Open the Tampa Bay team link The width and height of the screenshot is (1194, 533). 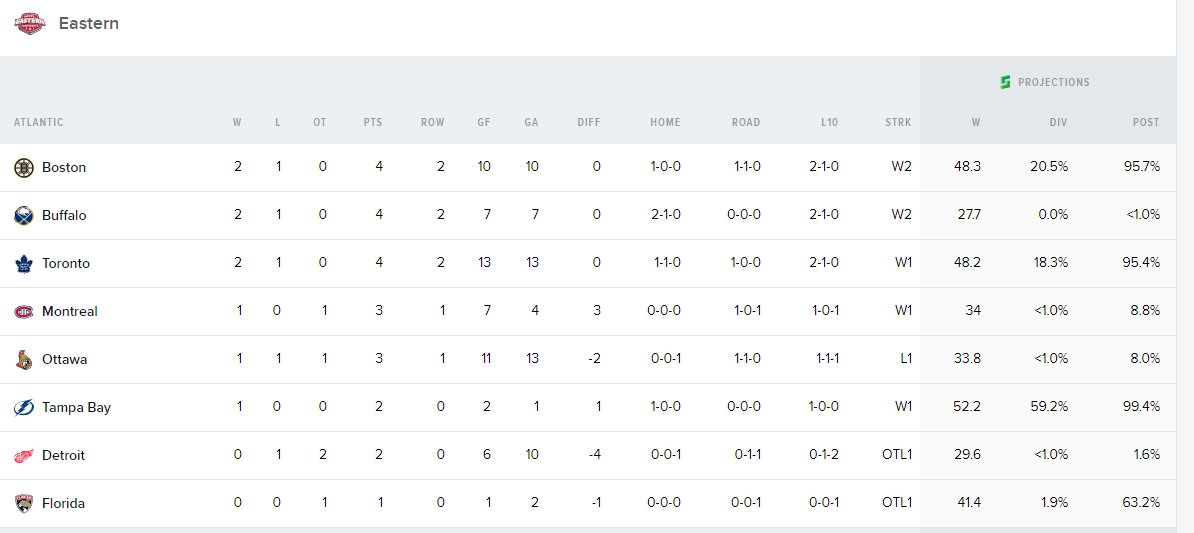[76, 407]
